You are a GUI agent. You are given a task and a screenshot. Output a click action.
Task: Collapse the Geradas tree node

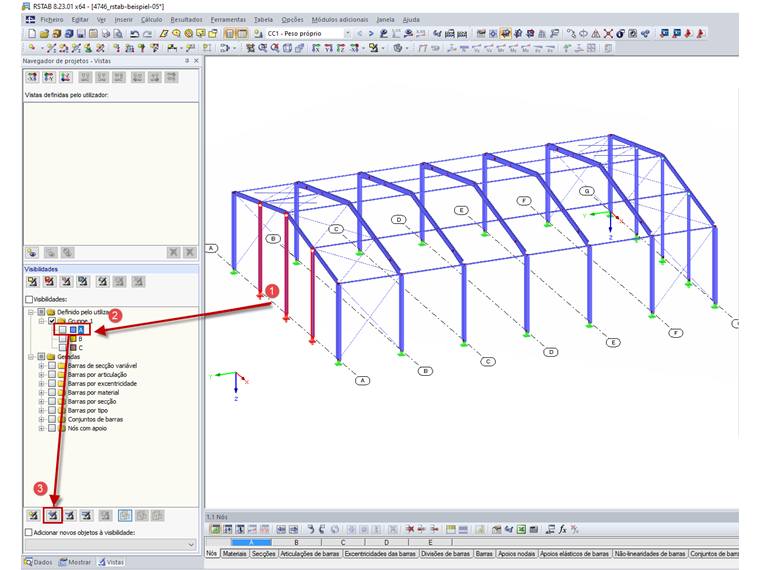(31, 357)
